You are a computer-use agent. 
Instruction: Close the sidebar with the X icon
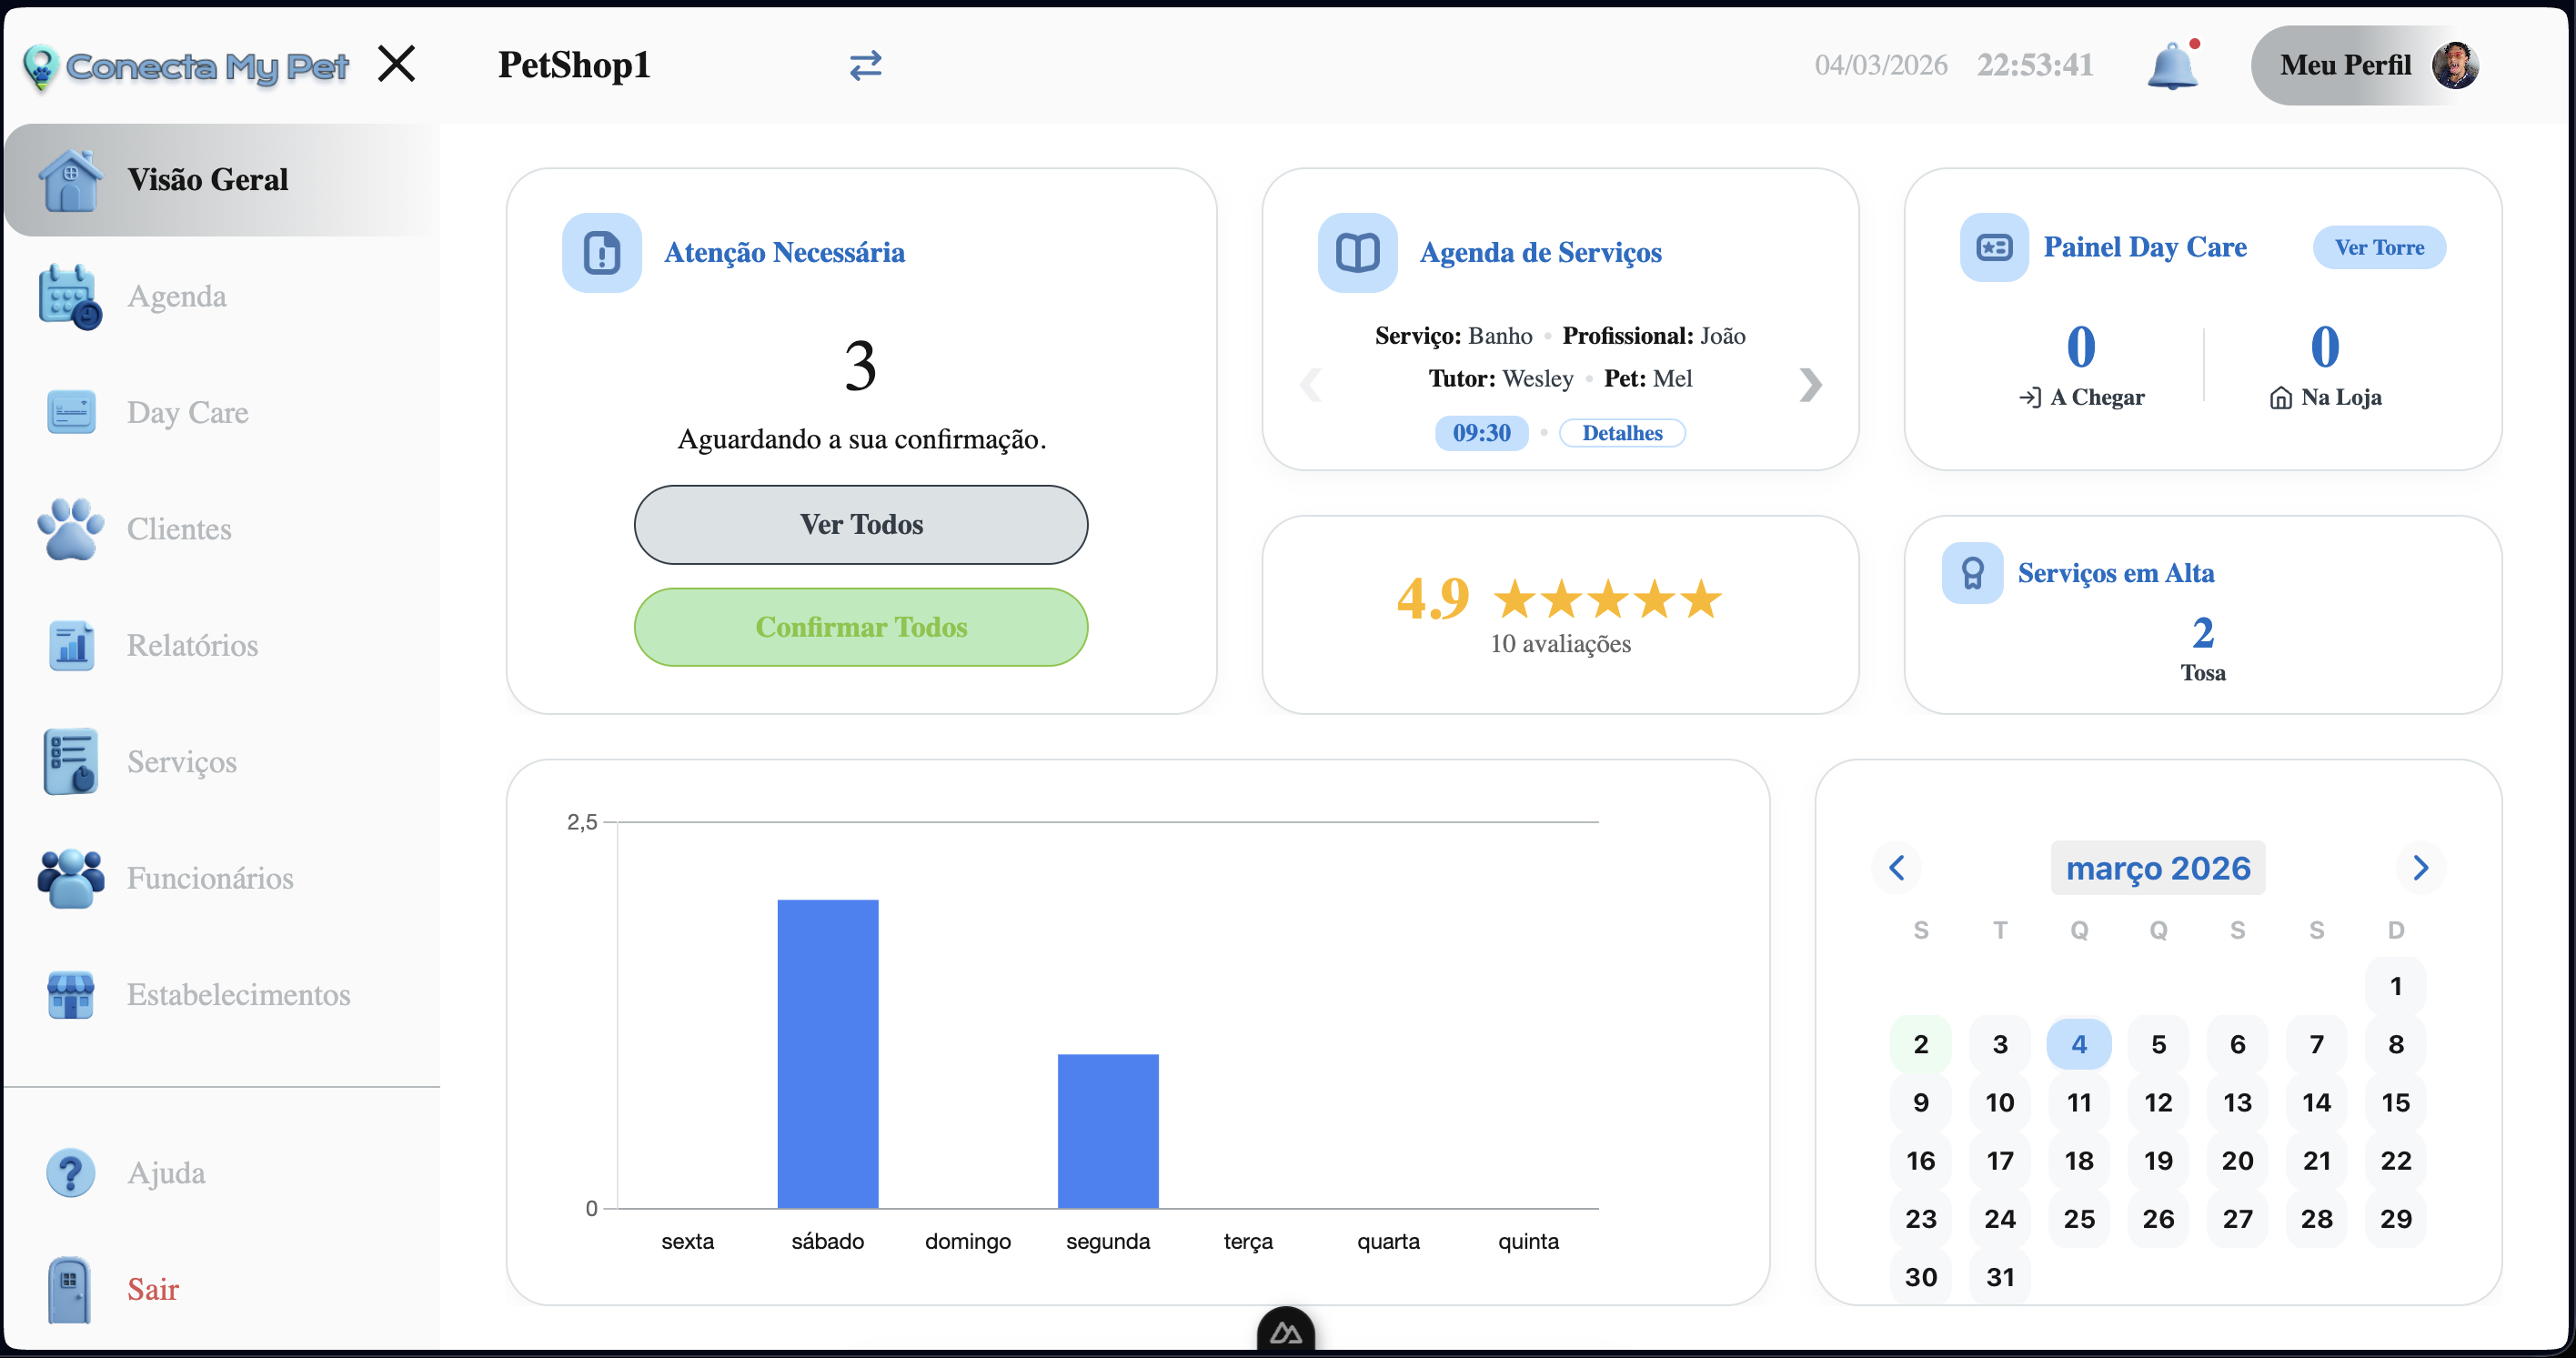pyautogui.click(x=397, y=65)
